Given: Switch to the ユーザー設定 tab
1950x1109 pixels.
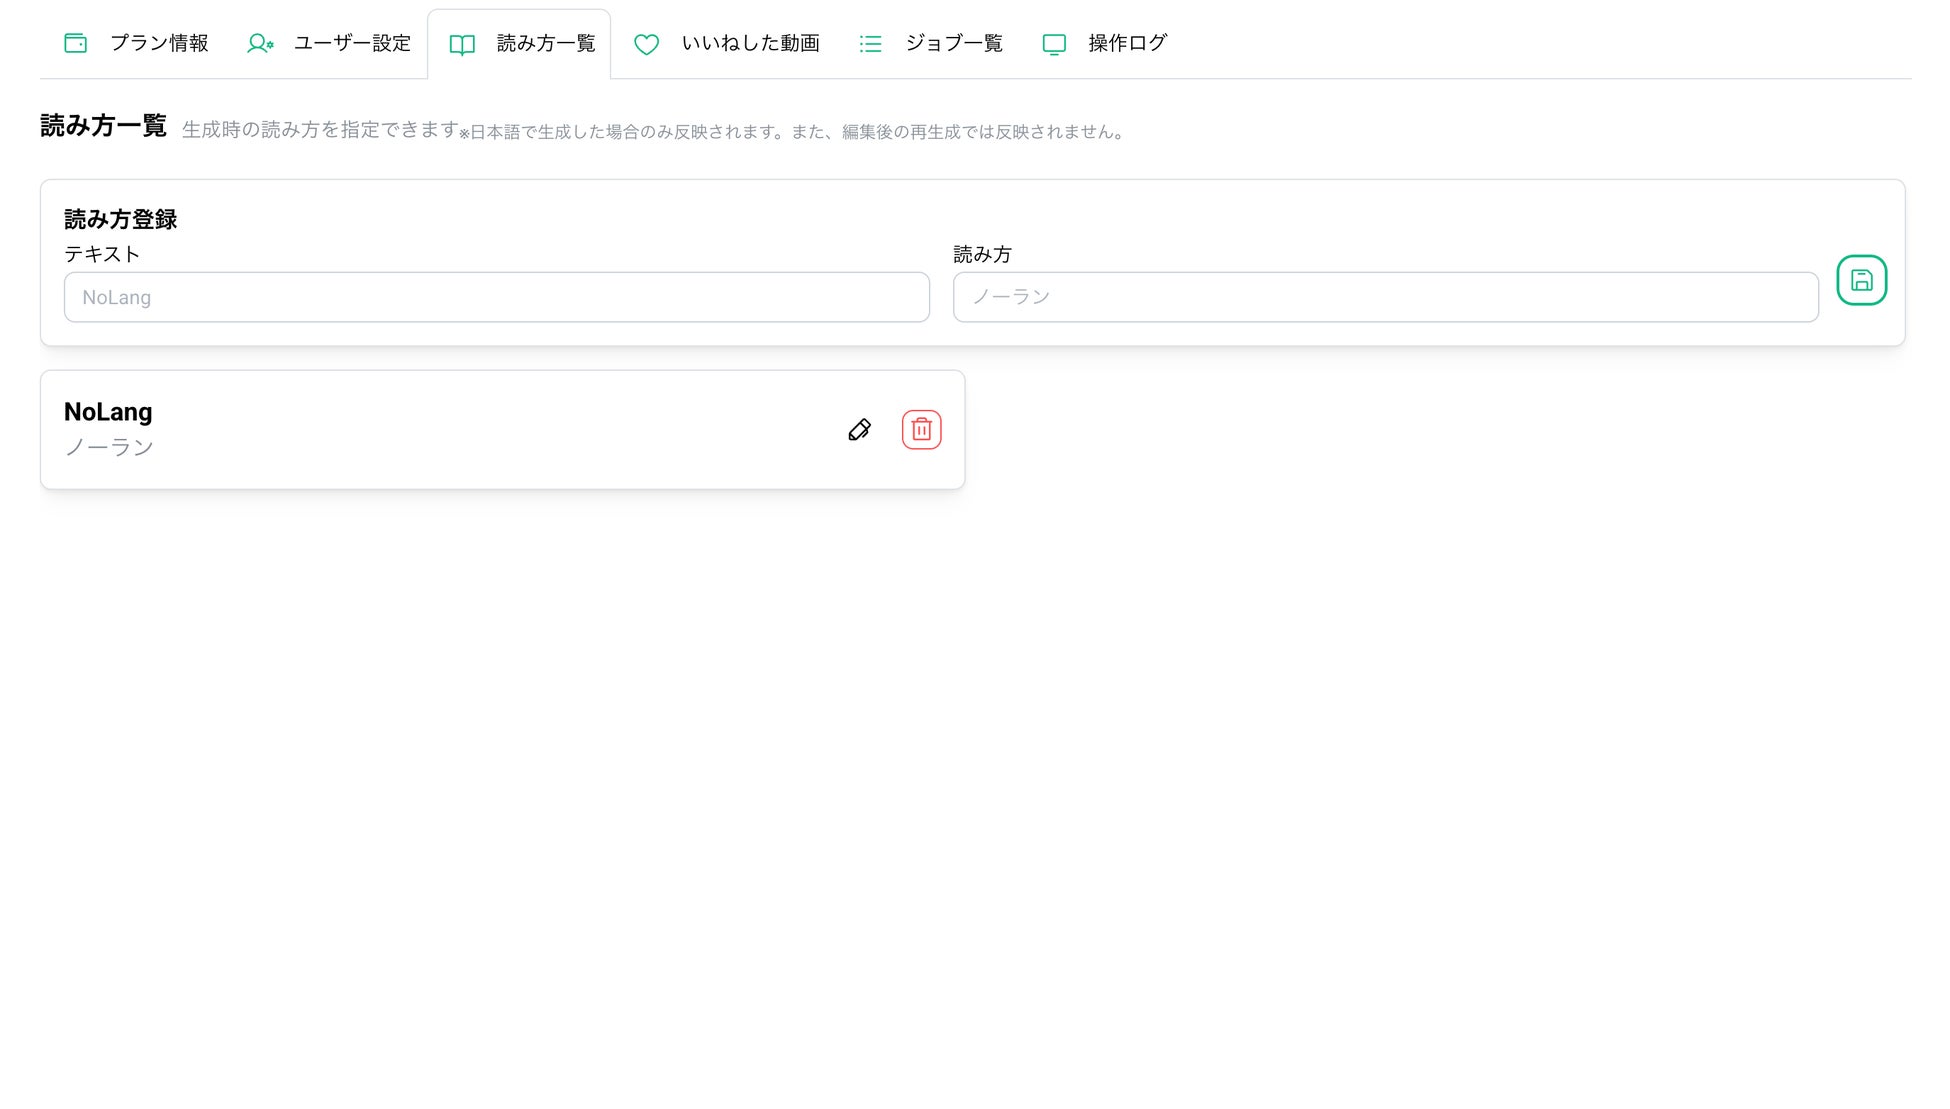Looking at the screenshot, I should pos(352,43).
